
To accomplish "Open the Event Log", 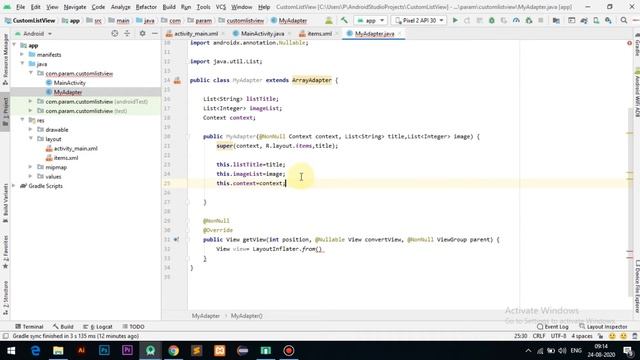I will click(x=553, y=327).
